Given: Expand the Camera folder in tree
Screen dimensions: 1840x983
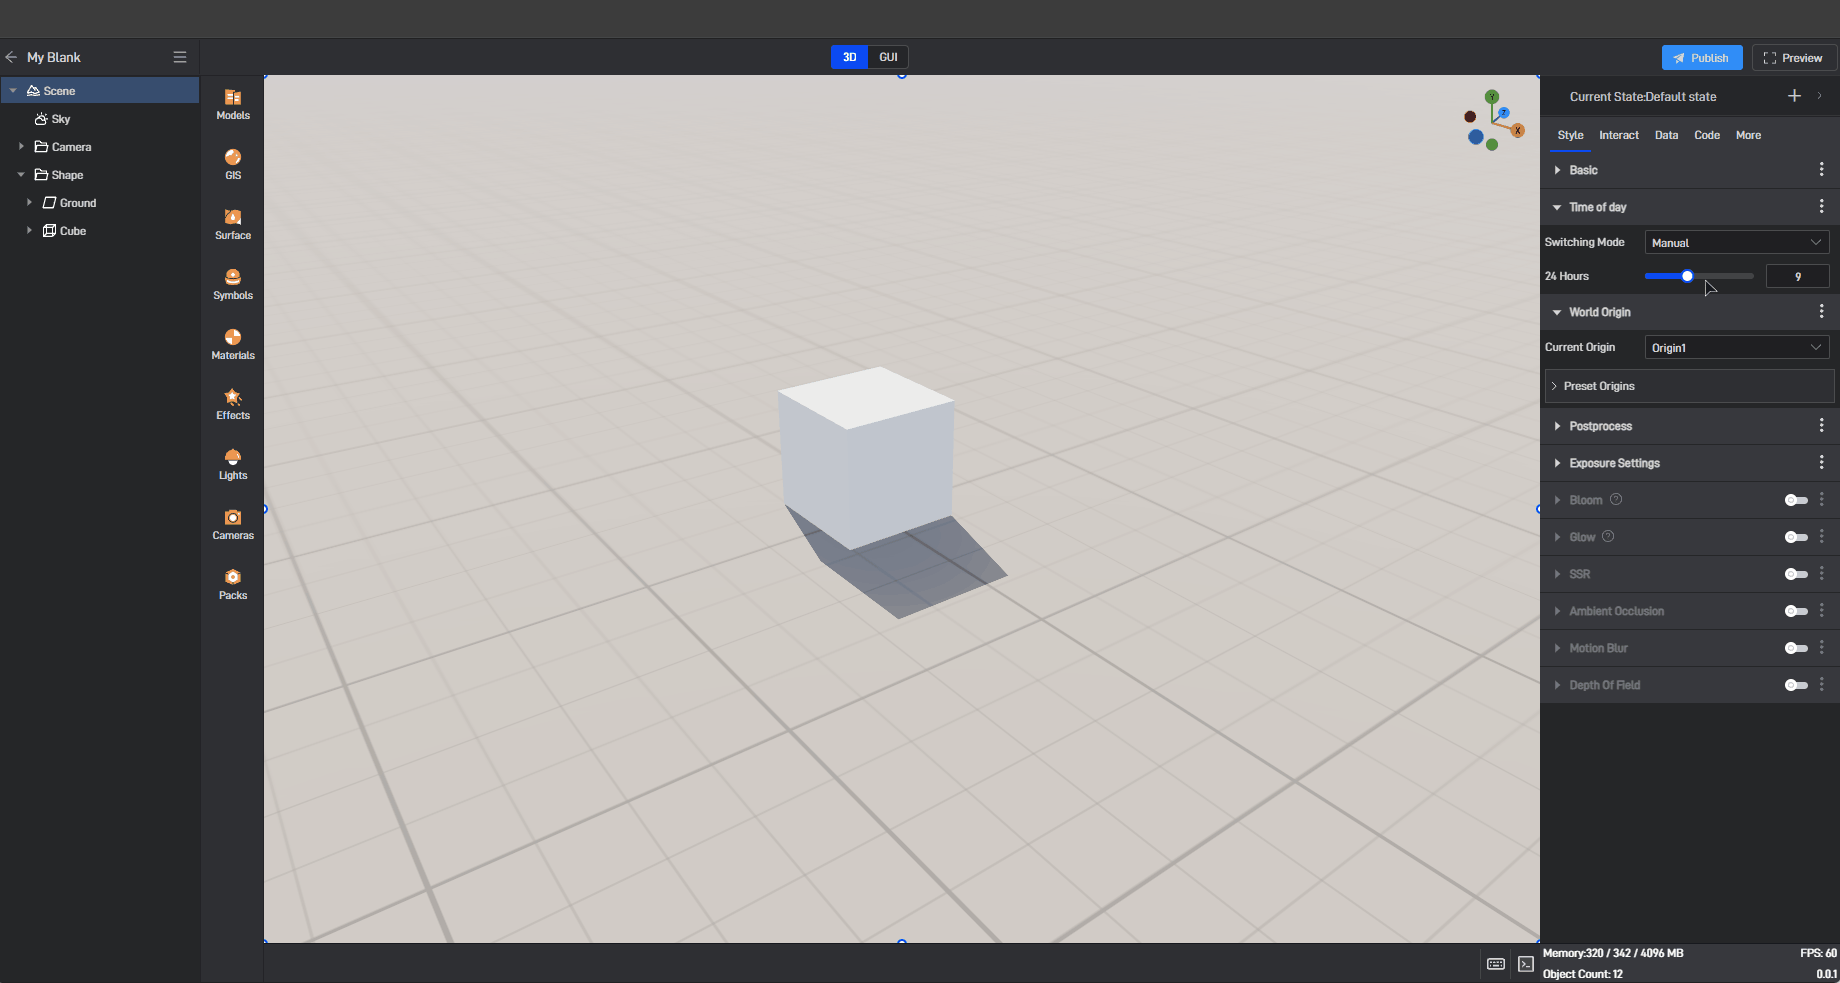Looking at the screenshot, I should coord(21,146).
